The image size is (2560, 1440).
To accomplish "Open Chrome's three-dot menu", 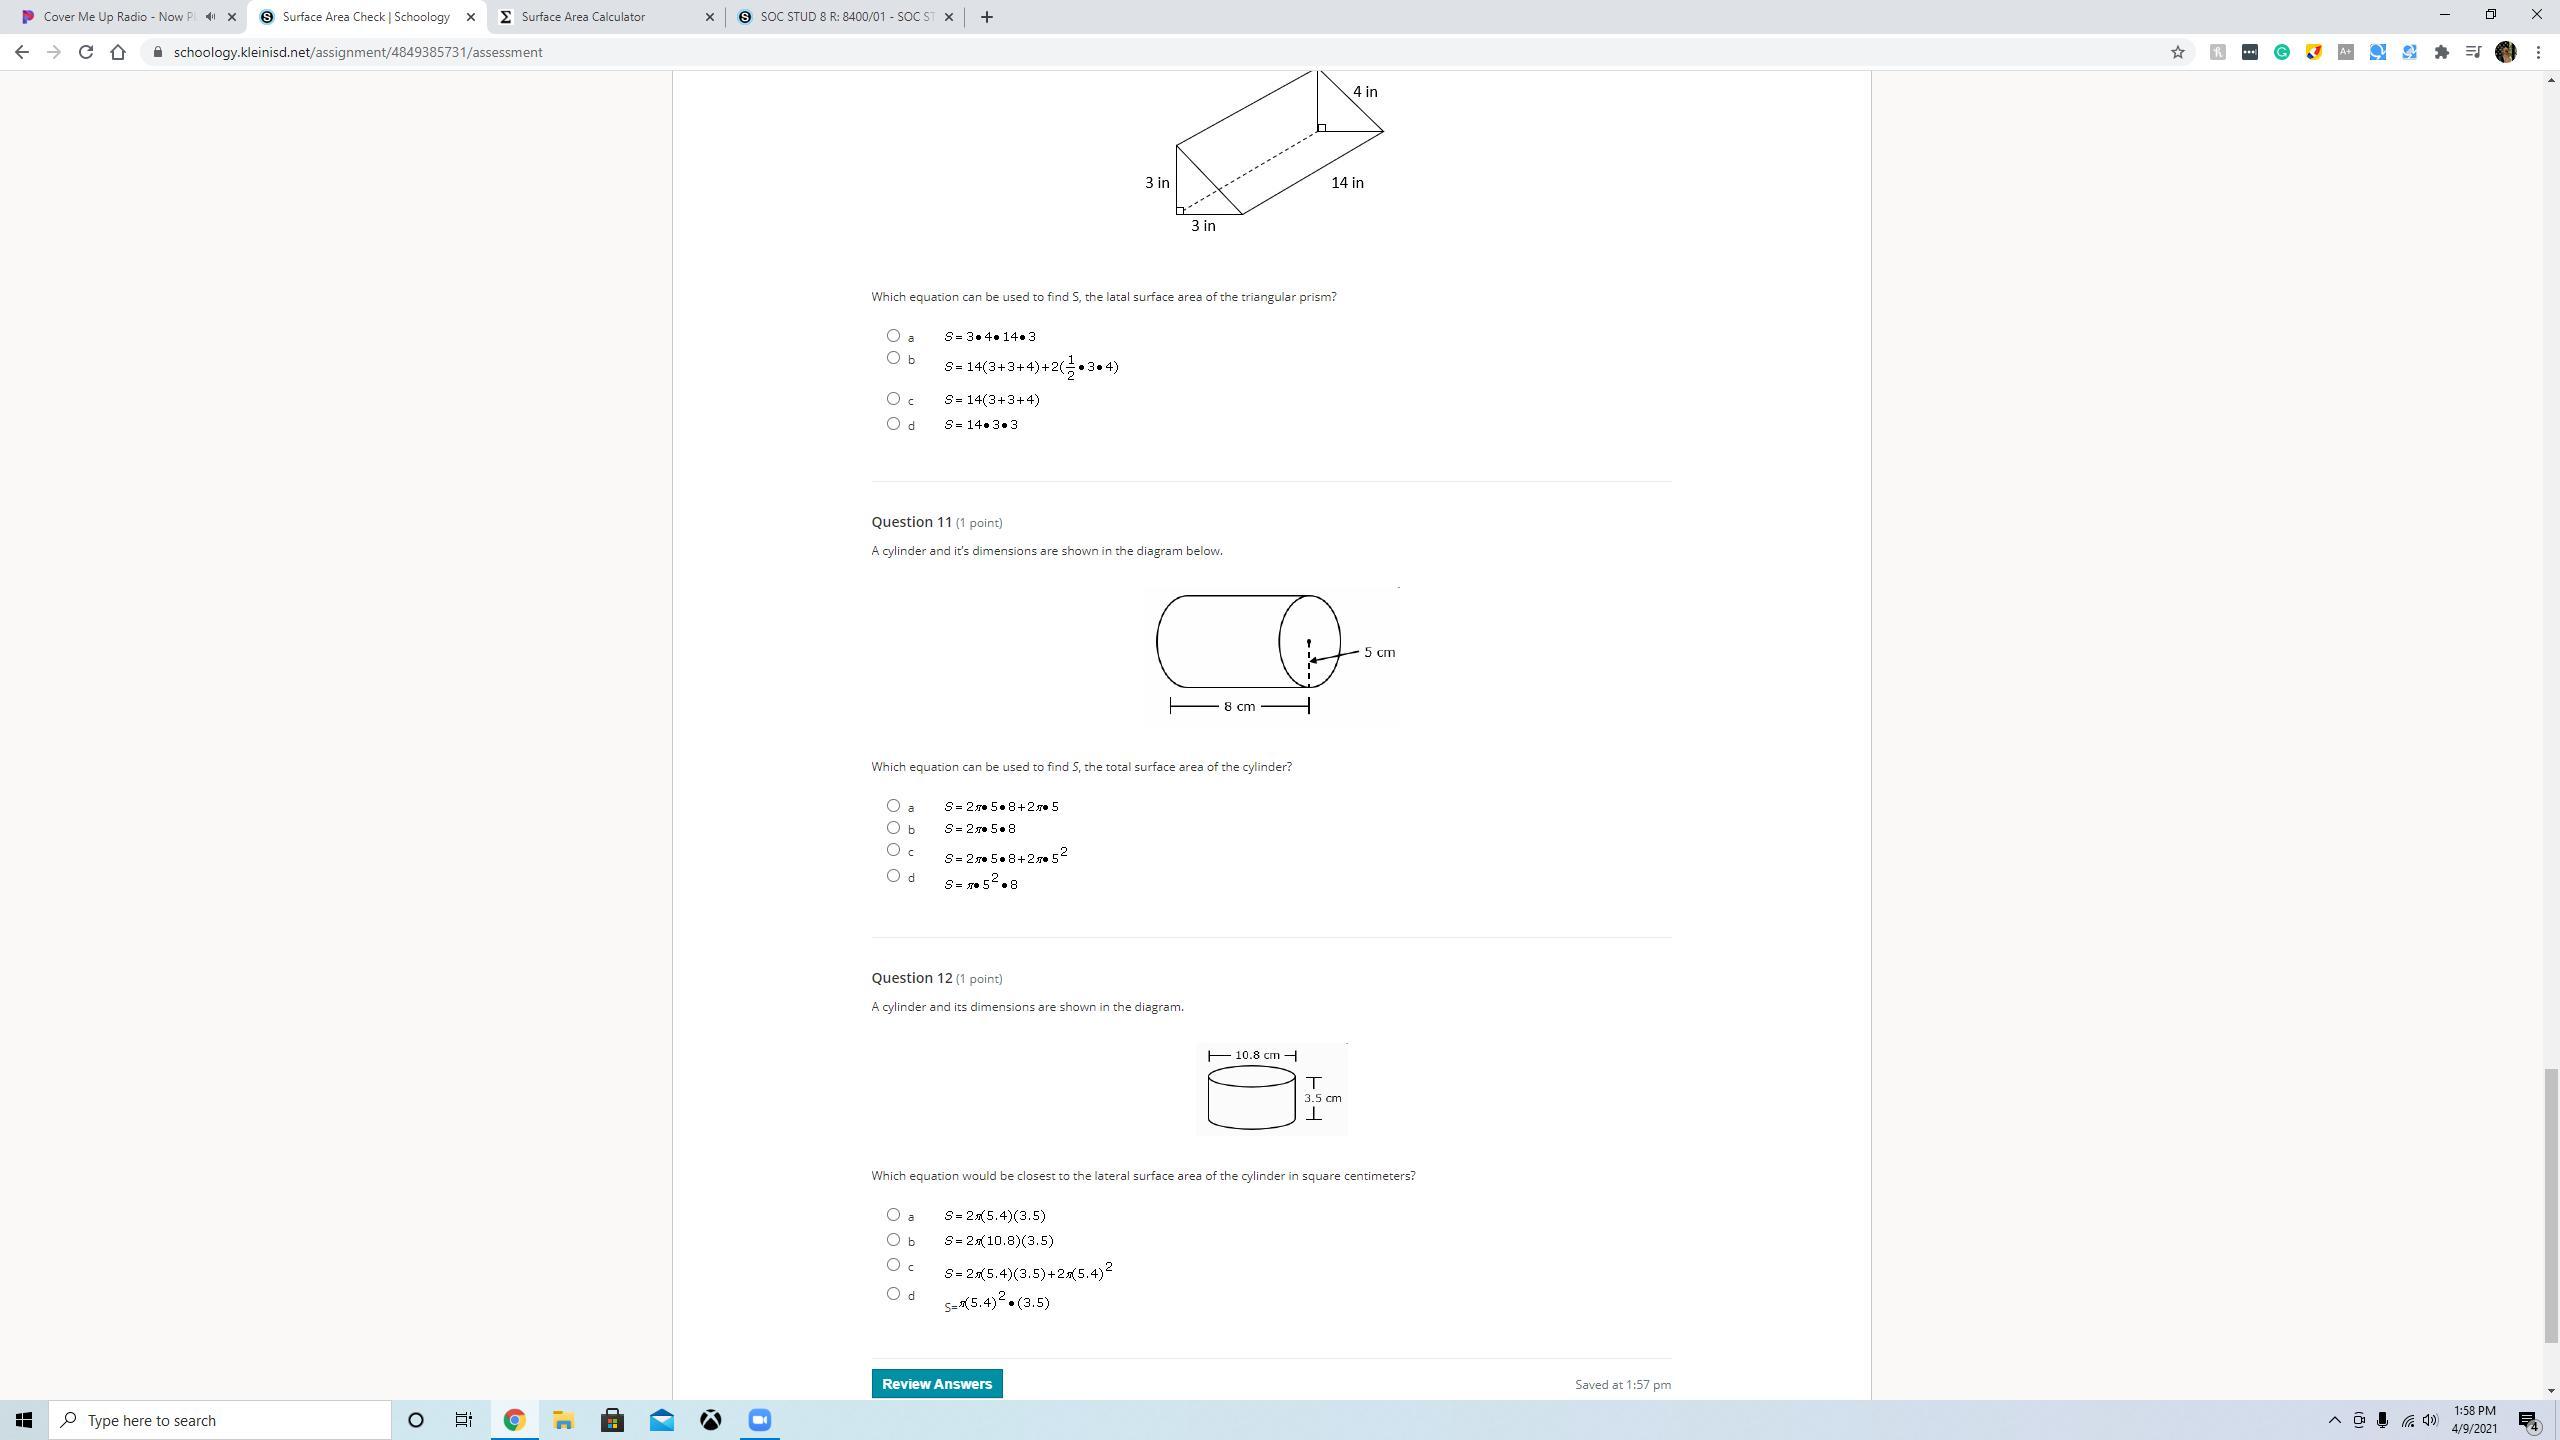I will coord(2538,52).
